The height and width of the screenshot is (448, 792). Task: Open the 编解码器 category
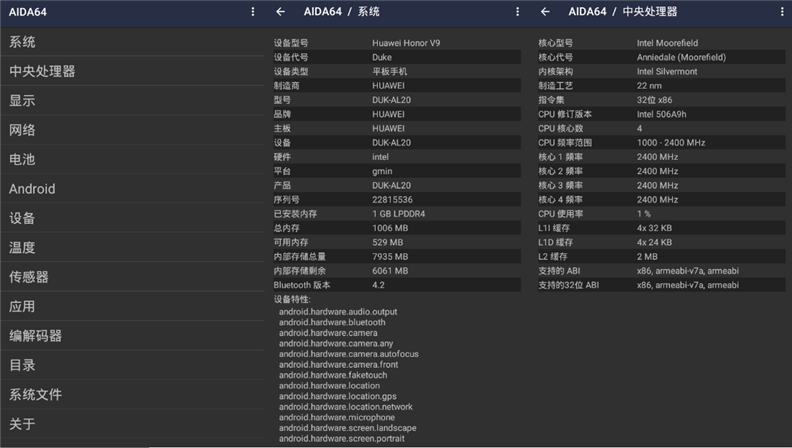click(x=132, y=336)
